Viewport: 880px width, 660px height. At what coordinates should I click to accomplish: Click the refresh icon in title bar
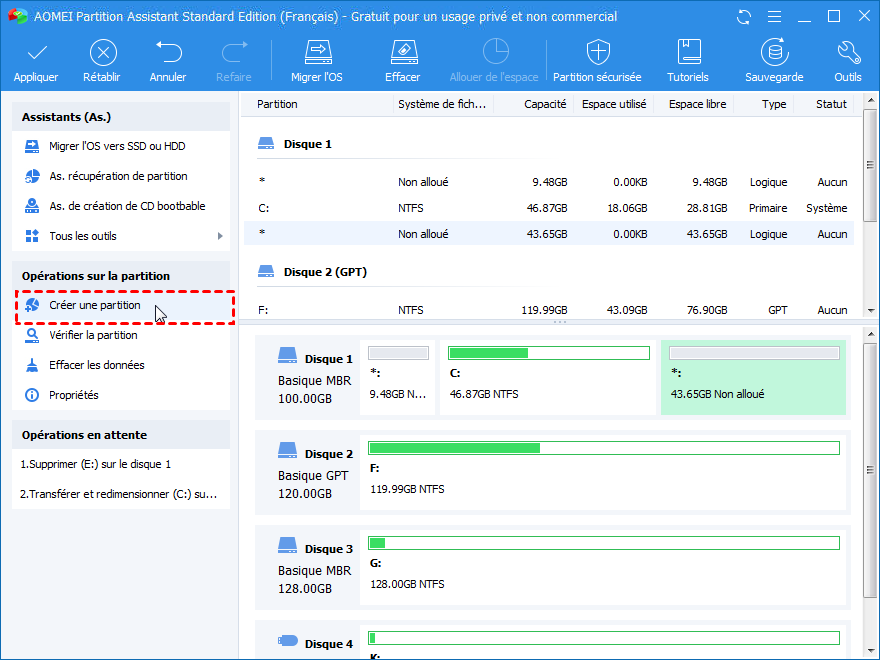pos(743,17)
